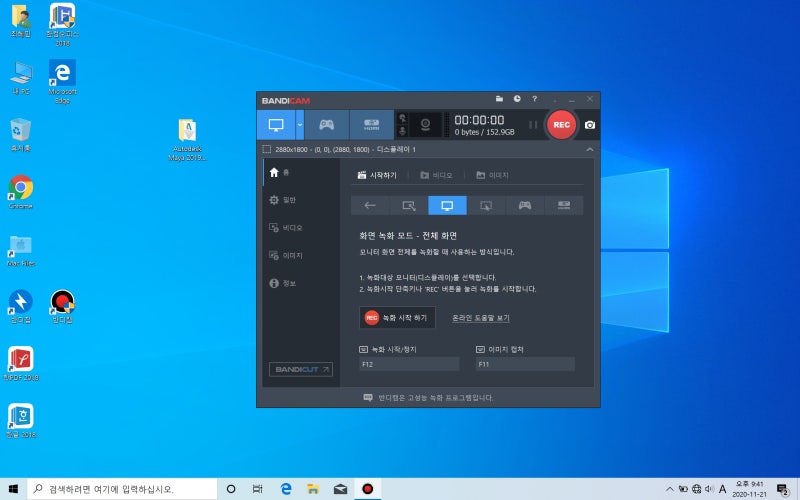Click the speech bubble icon in footer
This screenshot has height=500, width=800.
[x=368, y=397]
